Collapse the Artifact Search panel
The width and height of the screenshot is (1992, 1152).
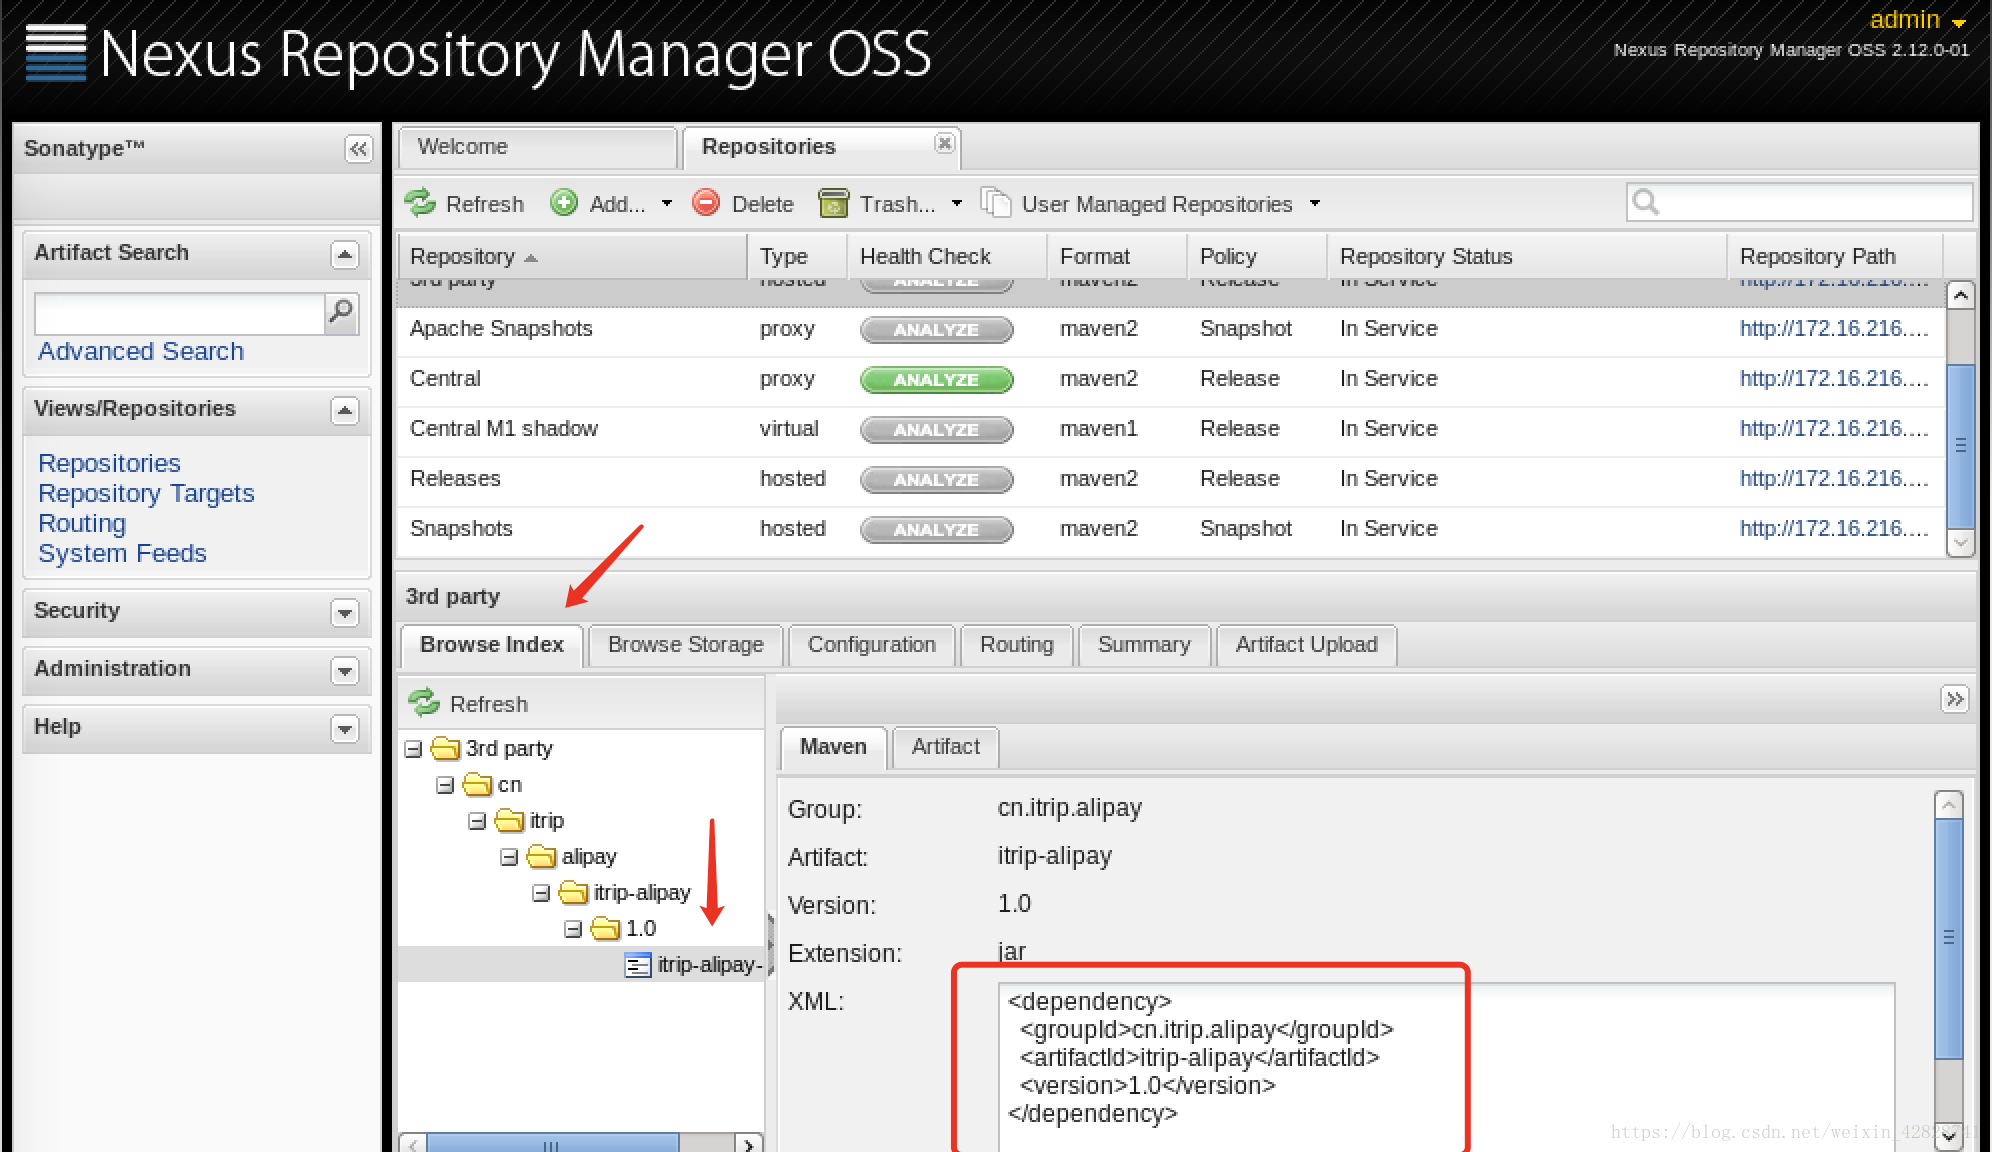coord(344,255)
